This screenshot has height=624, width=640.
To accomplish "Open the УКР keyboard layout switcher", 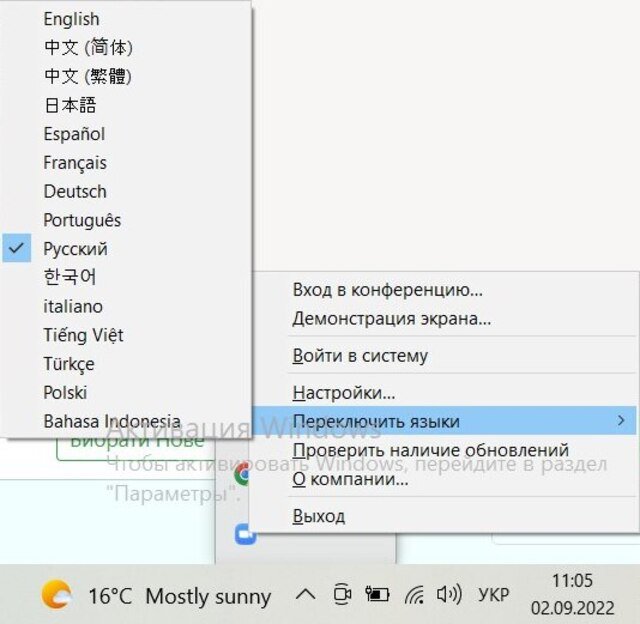I will pos(493,595).
